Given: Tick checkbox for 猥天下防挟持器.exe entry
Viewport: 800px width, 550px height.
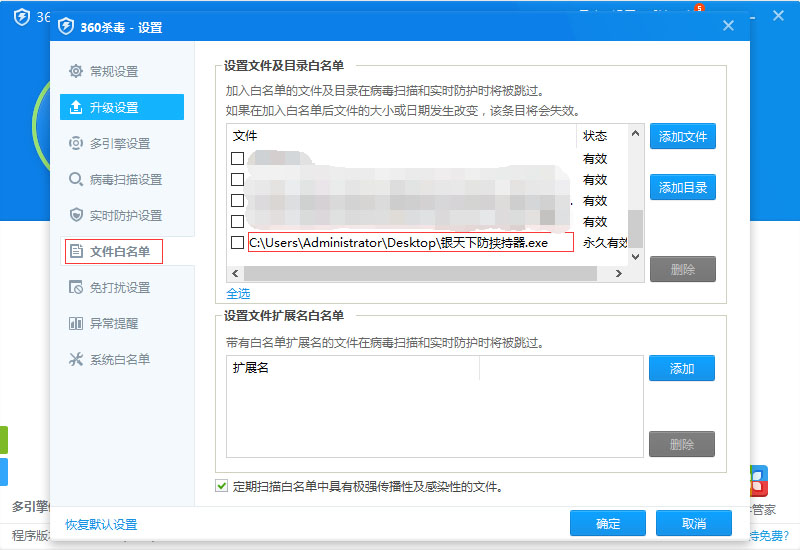Looking at the screenshot, I should (x=238, y=243).
